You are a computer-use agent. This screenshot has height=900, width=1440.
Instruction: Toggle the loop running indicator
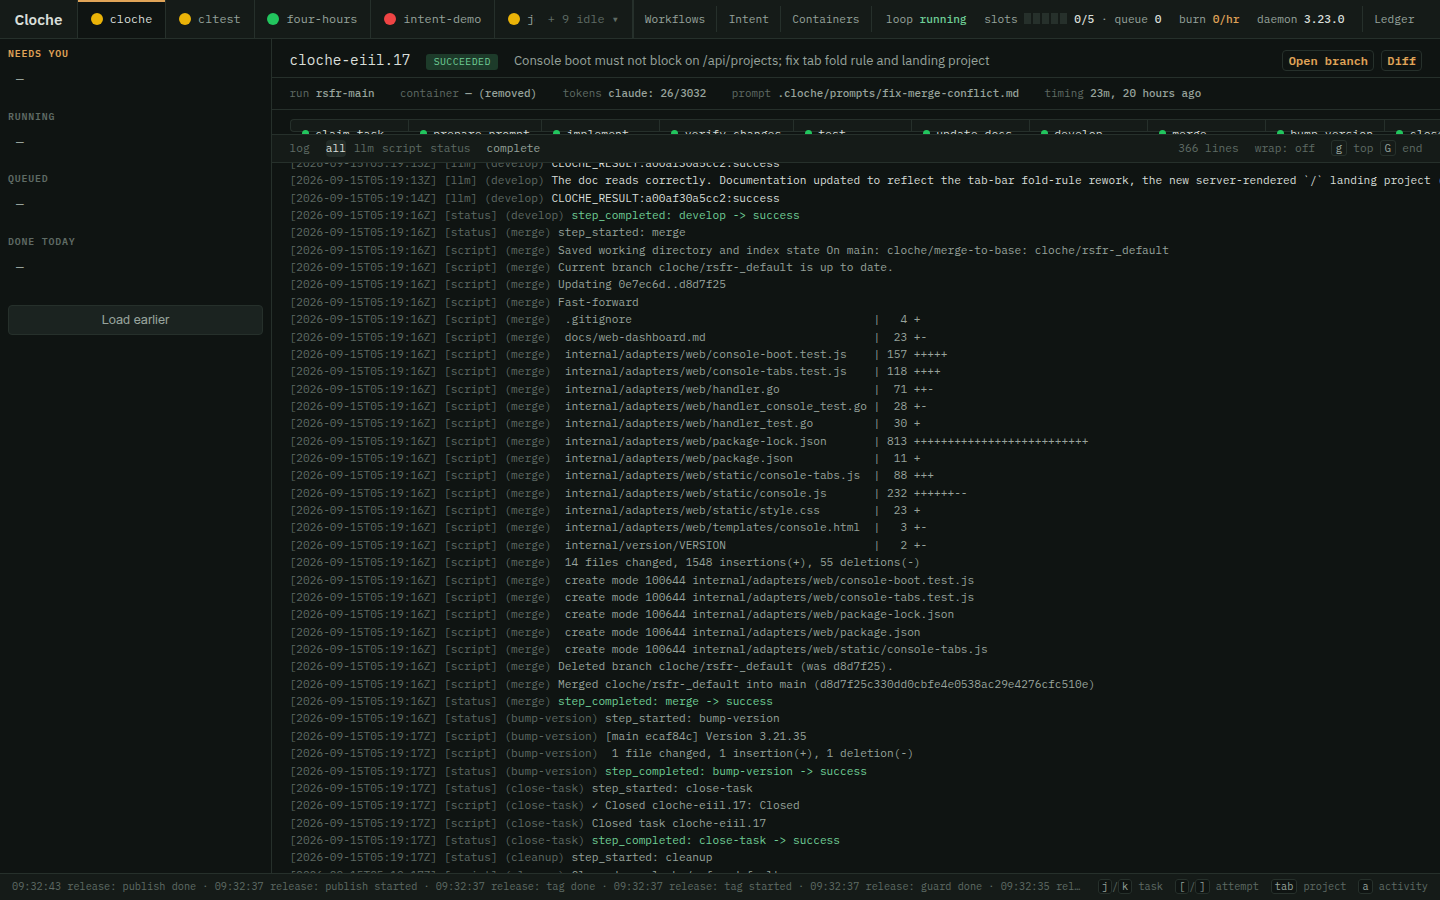coord(926,19)
